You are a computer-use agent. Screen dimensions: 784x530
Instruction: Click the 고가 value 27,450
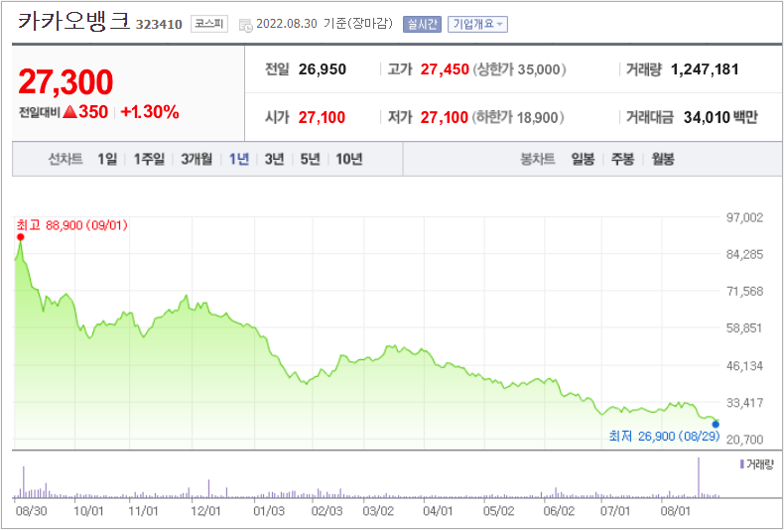tap(444, 69)
